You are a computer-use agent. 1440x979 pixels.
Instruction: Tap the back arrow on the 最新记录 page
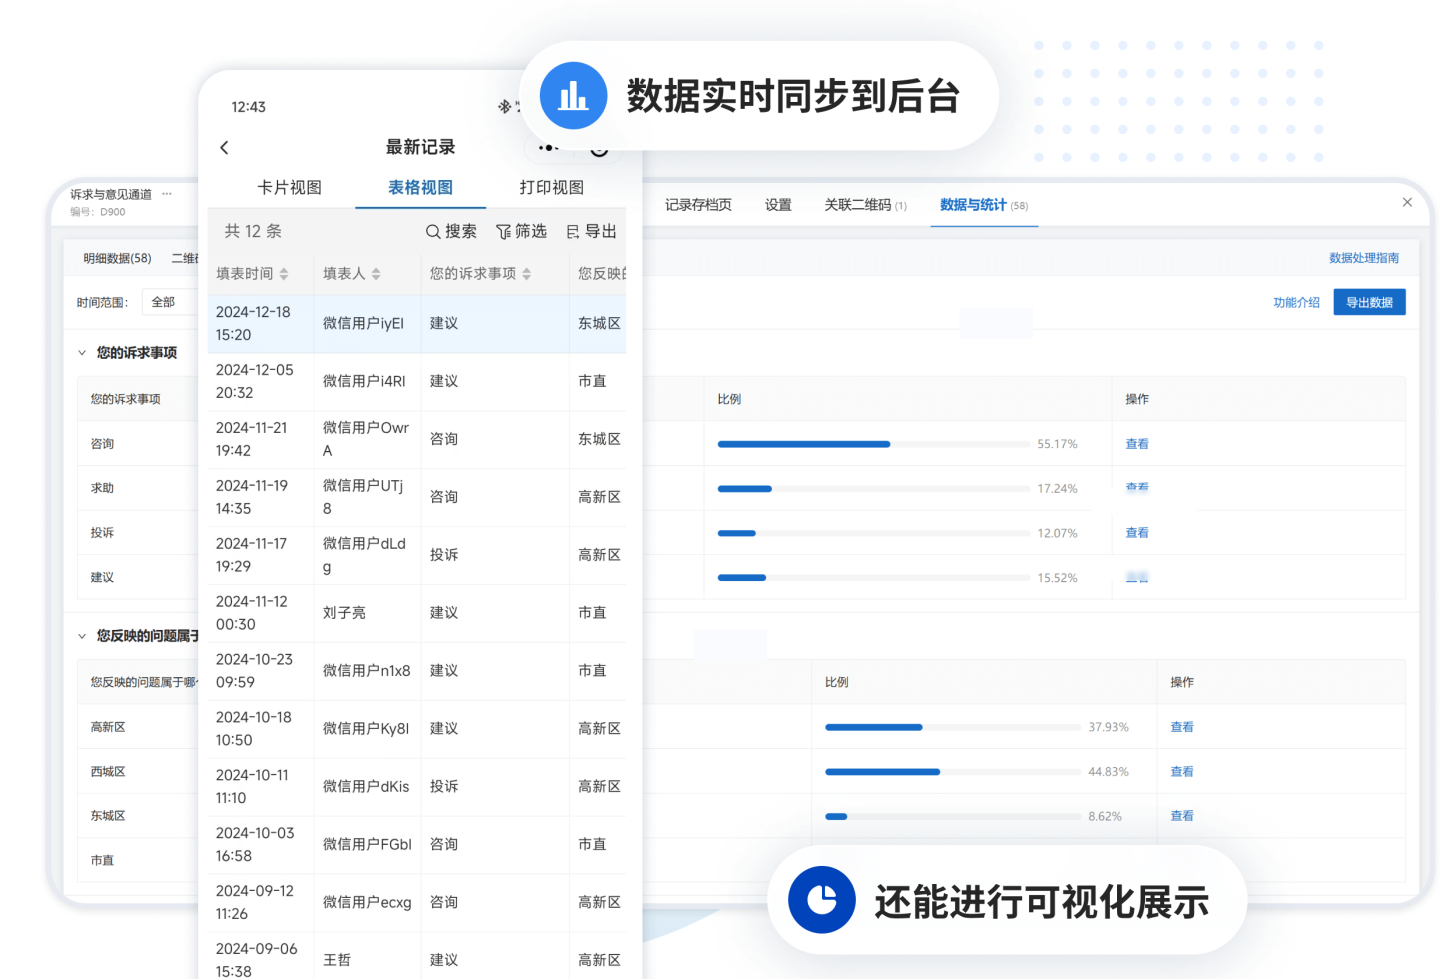(x=224, y=147)
